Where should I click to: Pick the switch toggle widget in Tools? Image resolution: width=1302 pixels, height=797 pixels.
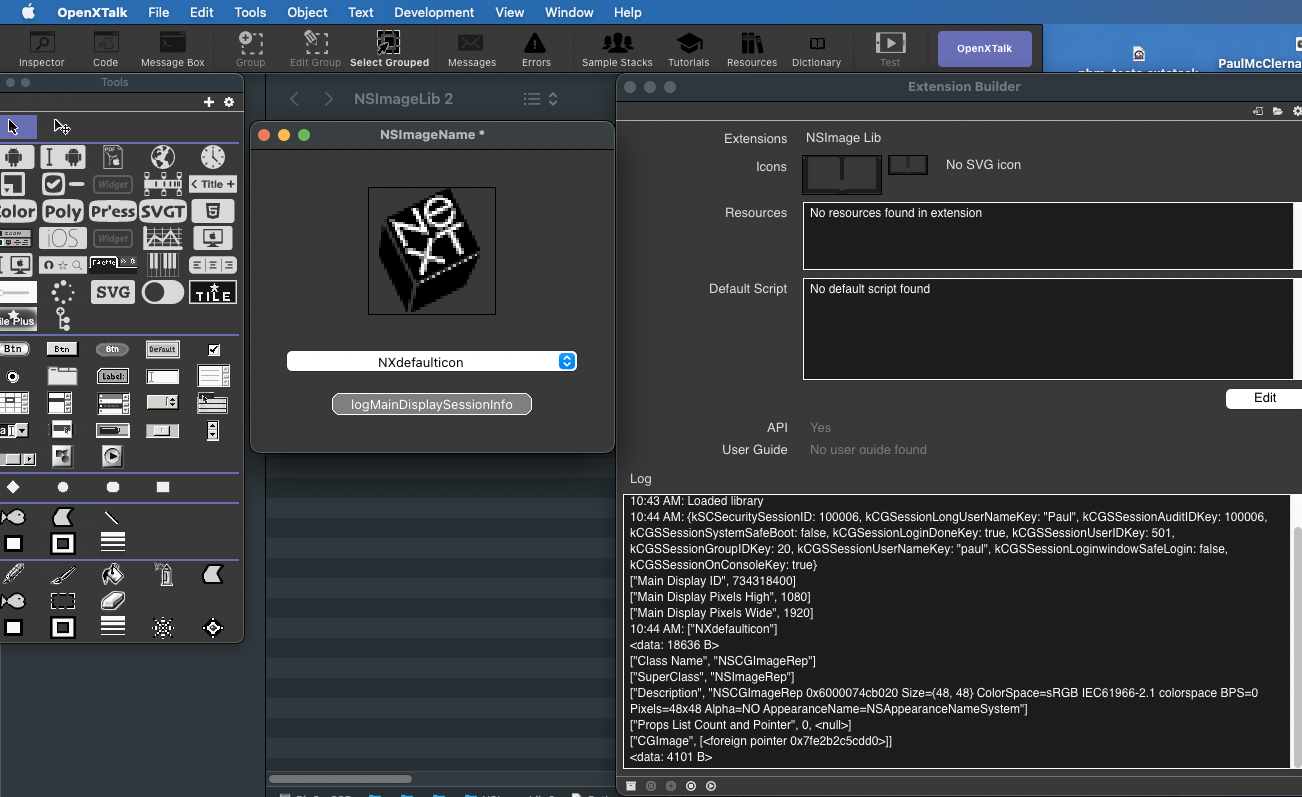click(163, 292)
